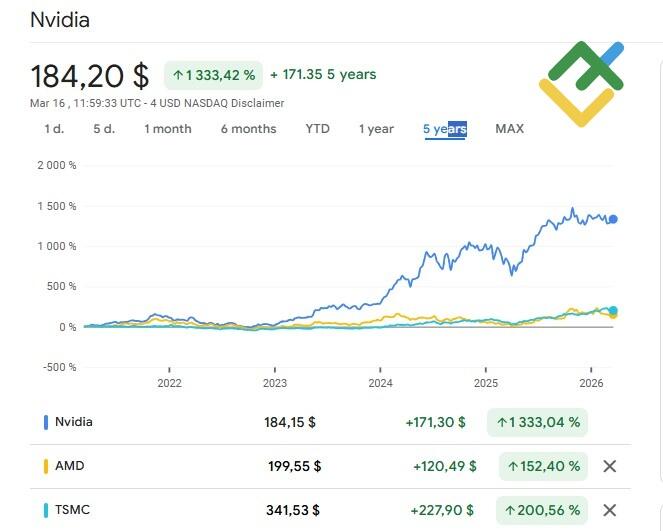This screenshot has width=663, height=531.
Task: Click TSMC price 341,53 $
Action: click(x=293, y=510)
